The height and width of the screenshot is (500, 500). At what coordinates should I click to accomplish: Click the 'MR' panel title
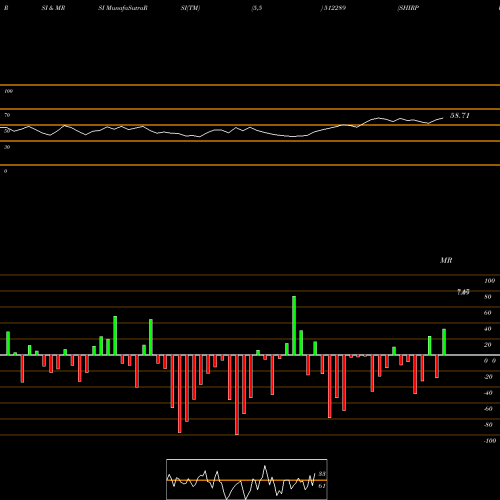(446, 260)
